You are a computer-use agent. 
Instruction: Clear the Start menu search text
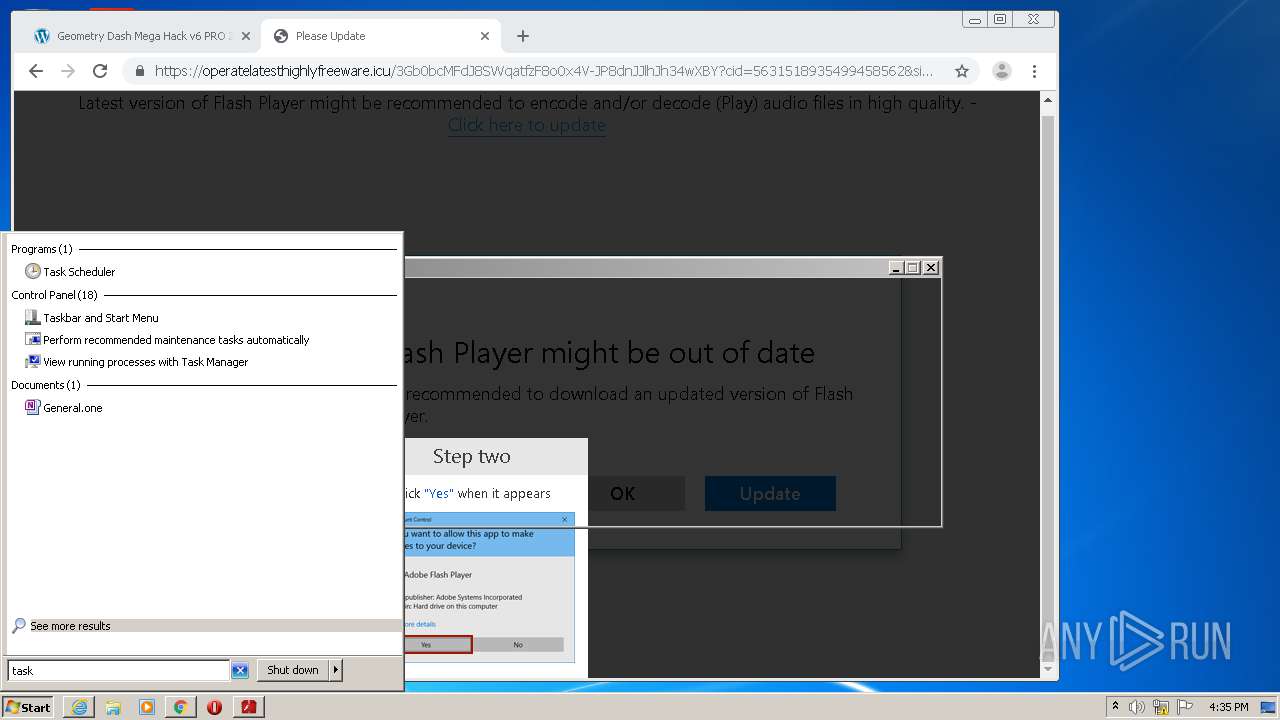click(x=240, y=671)
